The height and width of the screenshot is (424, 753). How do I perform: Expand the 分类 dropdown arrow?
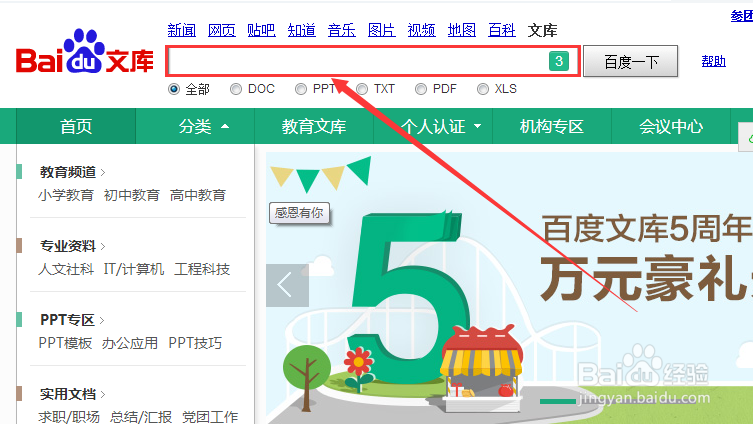pyautogui.click(x=225, y=127)
